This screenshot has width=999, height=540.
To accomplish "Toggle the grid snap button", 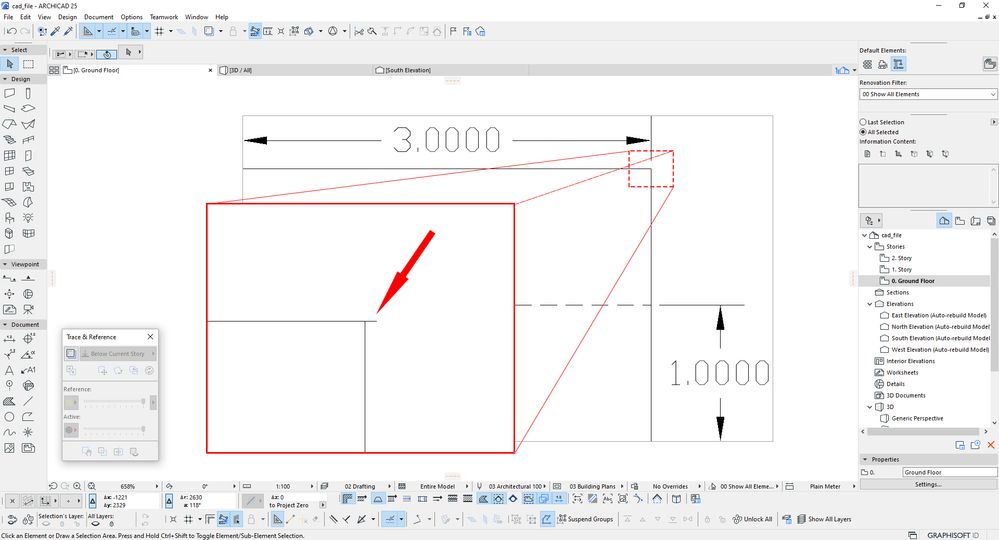I will (159, 31).
